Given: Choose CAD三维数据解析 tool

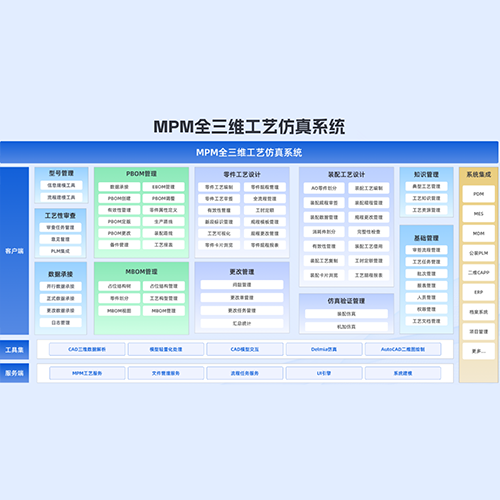Looking at the screenshot, I should [87, 349].
